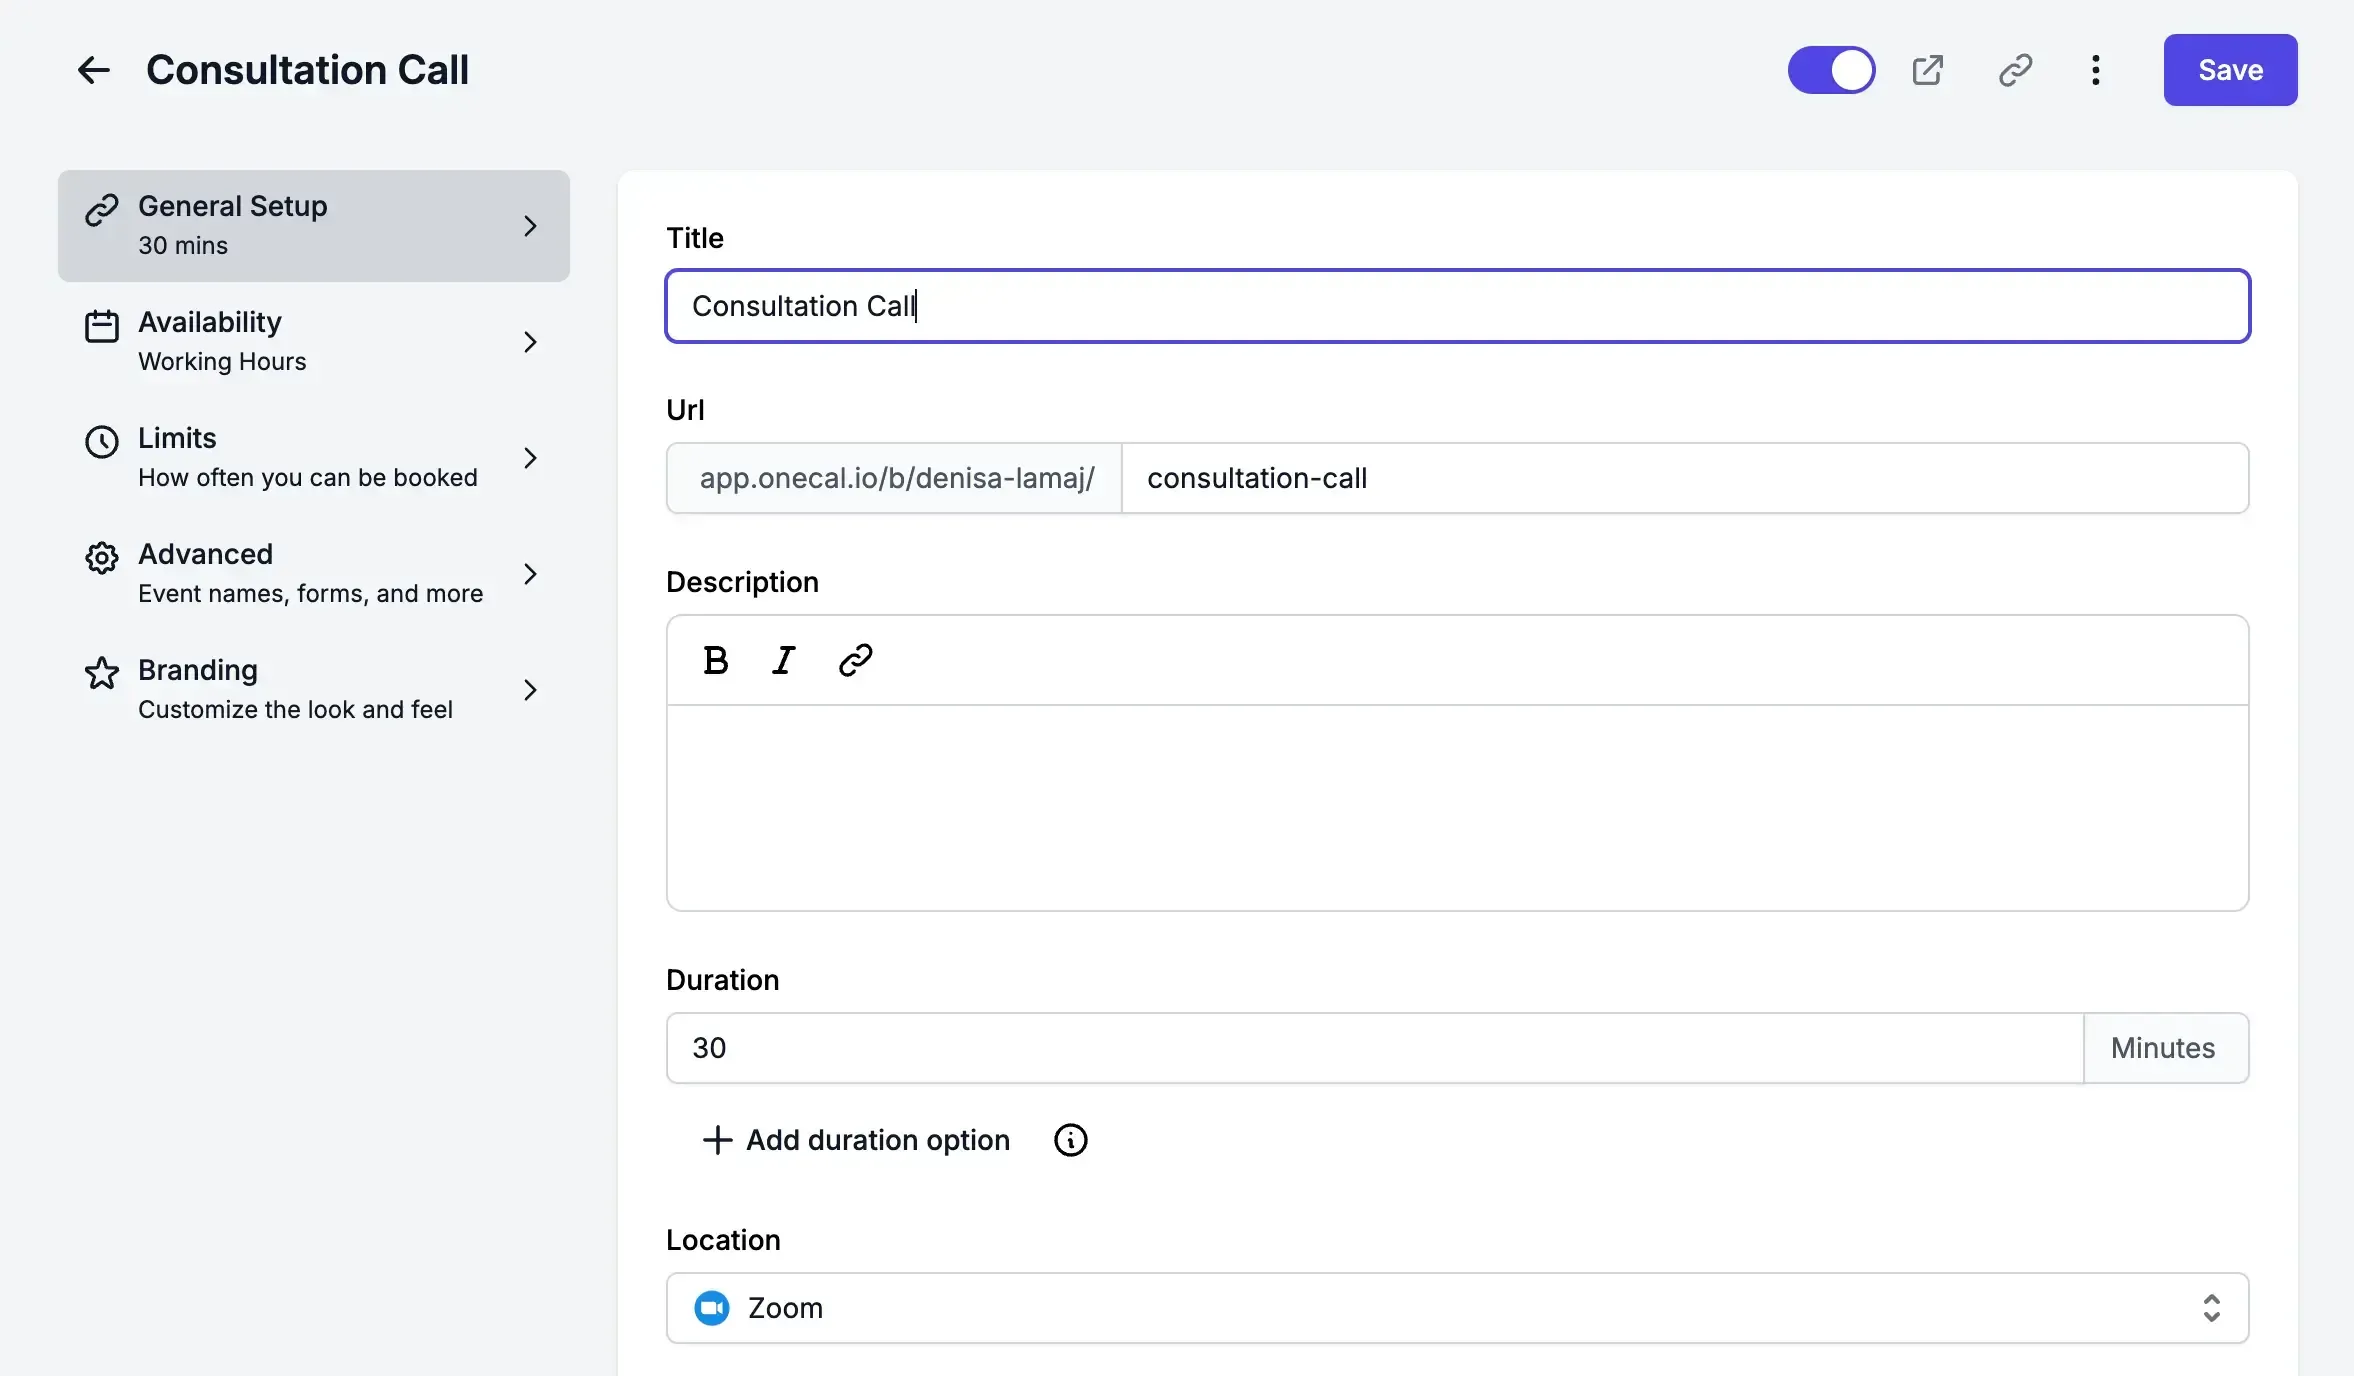The image size is (2354, 1376).
Task: Click the Duration minutes input field
Action: [1374, 1048]
